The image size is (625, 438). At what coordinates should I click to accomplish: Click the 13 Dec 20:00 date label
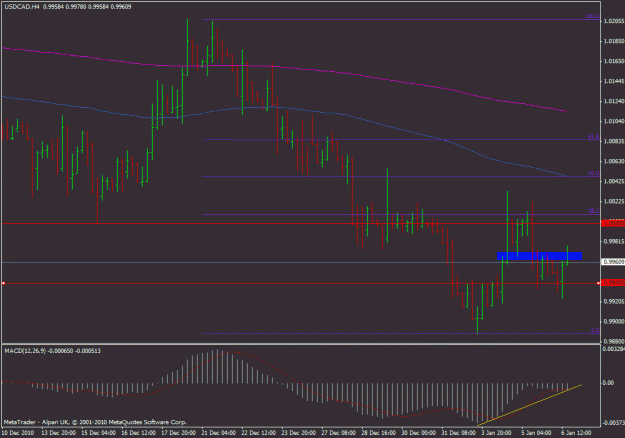[59, 432]
